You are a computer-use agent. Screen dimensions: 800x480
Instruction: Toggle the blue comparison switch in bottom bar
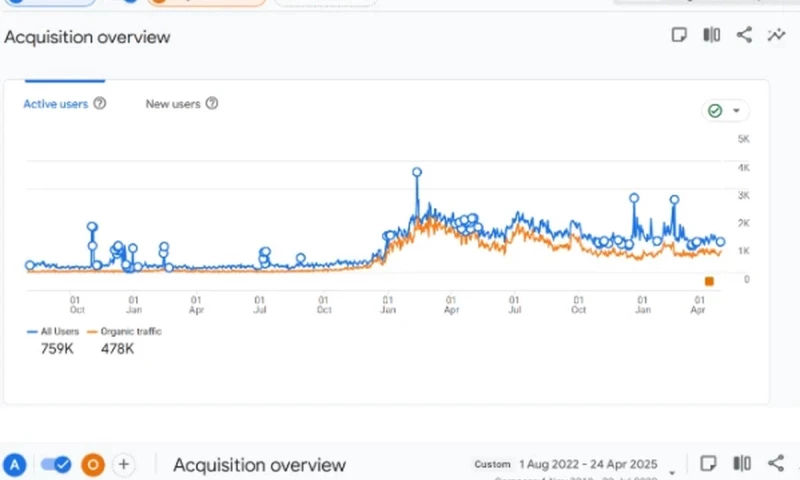(x=56, y=465)
